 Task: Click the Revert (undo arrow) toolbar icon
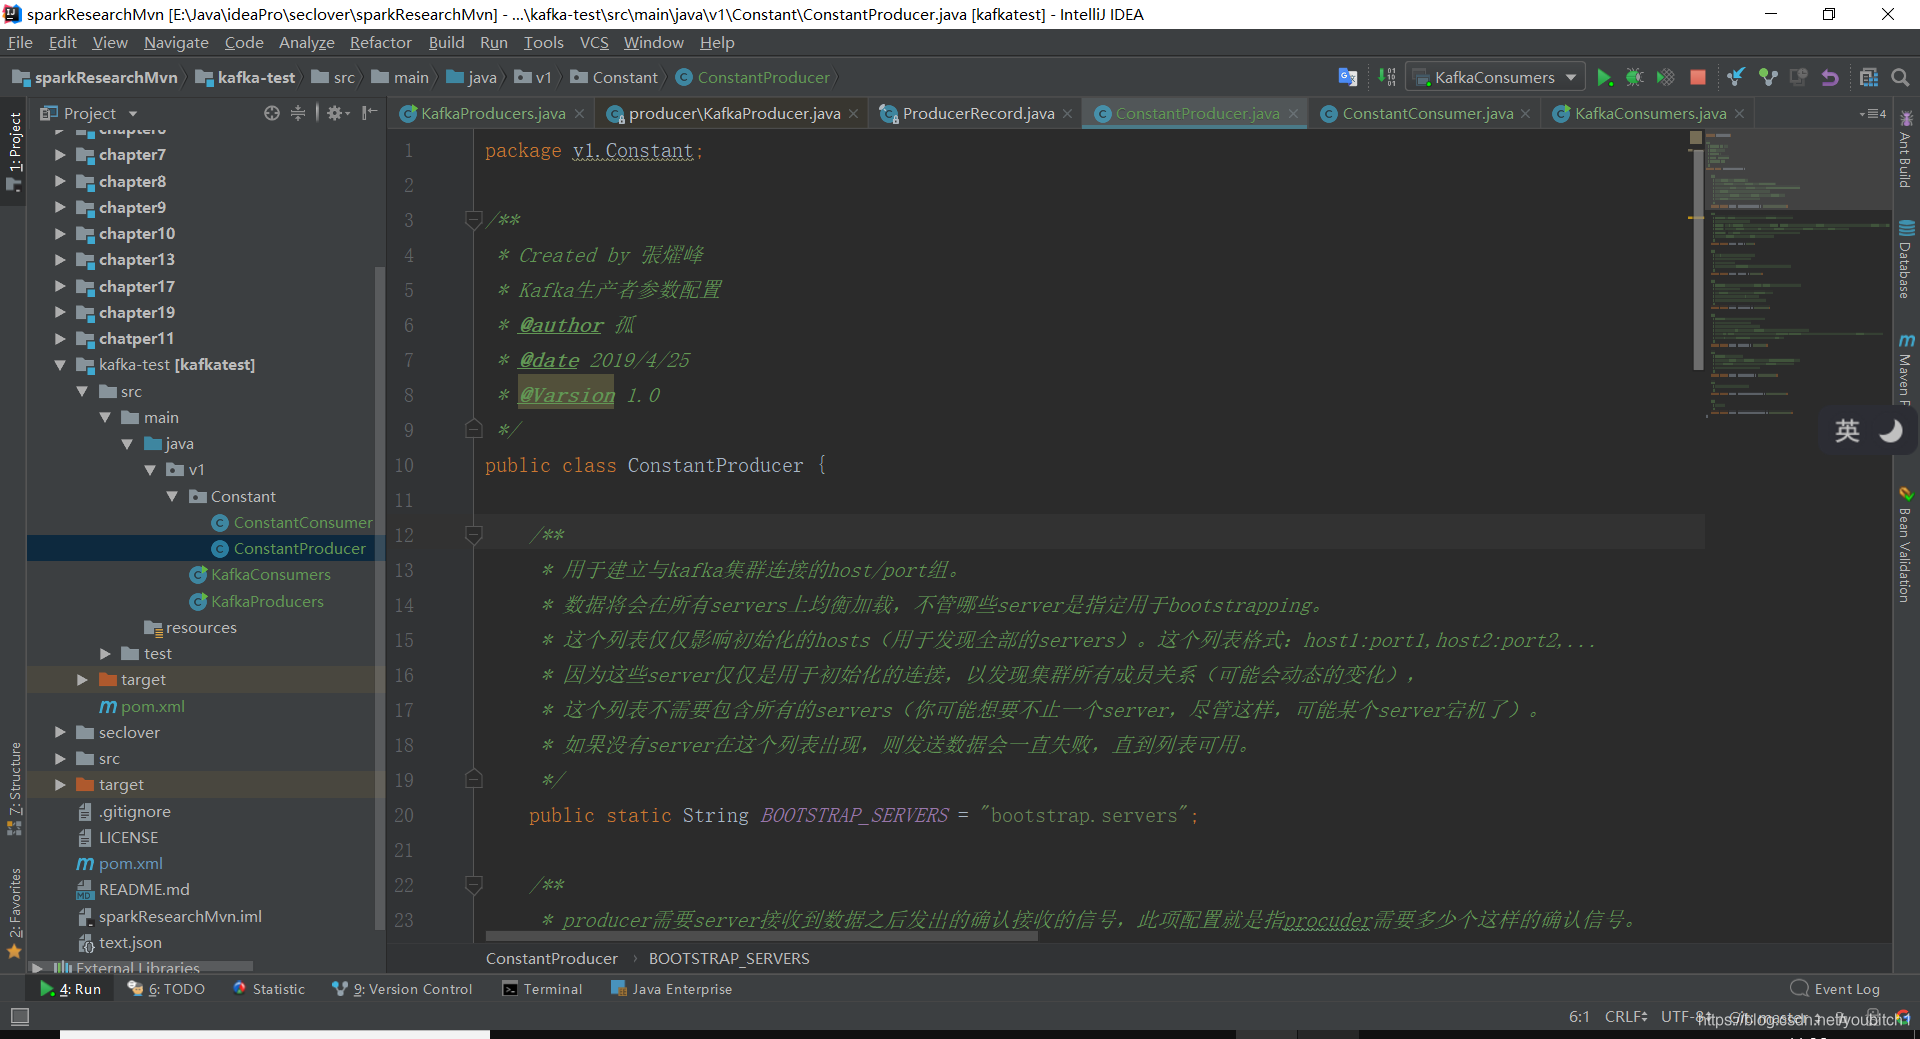pyautogui.click(x=1830, y=77)
